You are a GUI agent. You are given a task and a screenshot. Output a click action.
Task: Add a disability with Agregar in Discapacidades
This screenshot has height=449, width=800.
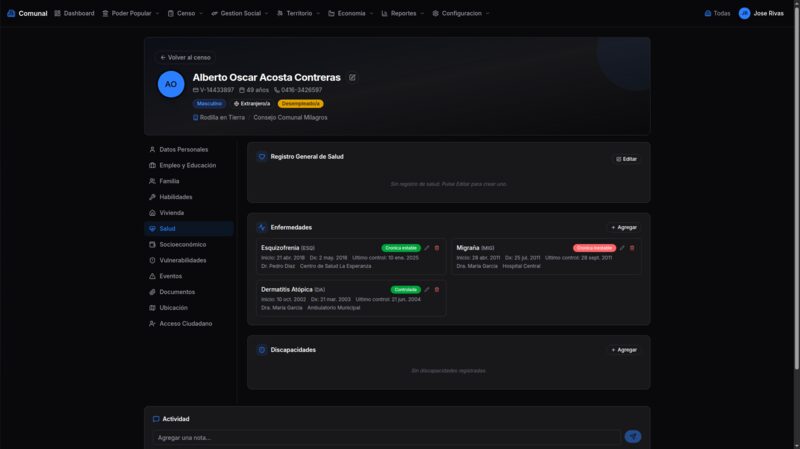[x=624, y=350]
